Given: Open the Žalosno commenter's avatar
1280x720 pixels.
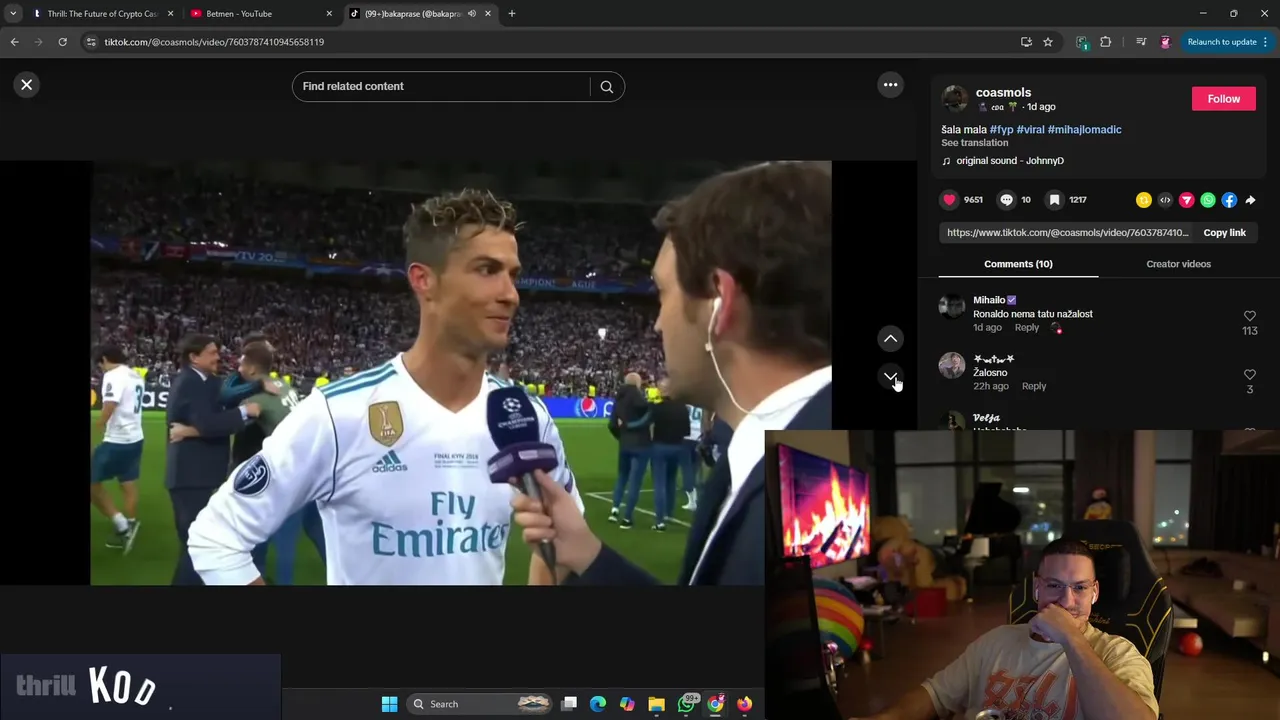Looking at the screenshot, I should pyautogui.click(x=951, y=365).
